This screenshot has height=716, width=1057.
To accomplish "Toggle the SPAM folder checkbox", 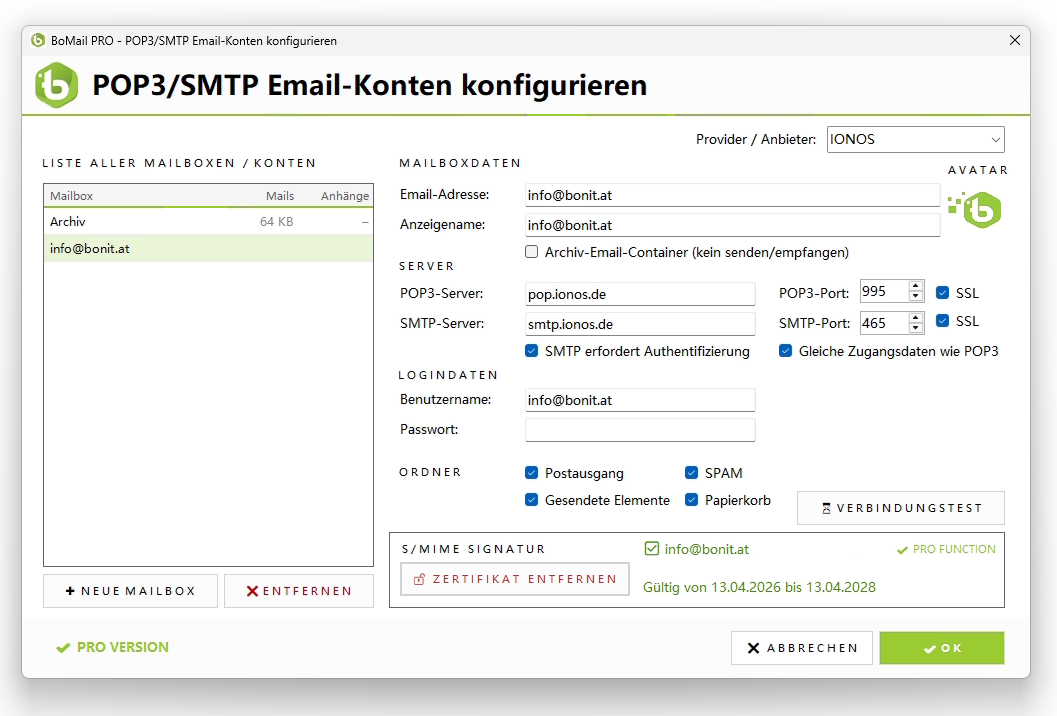I will point(692,473).
